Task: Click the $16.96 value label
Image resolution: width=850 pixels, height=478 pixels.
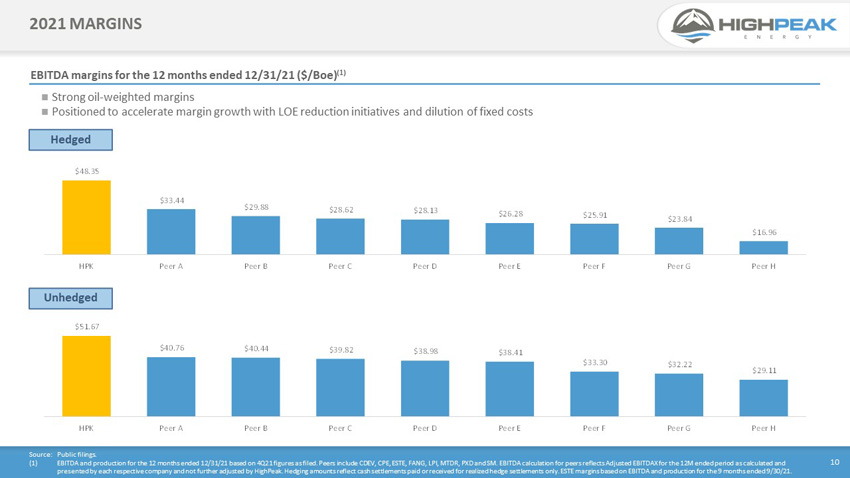Action: click(764, 232)
